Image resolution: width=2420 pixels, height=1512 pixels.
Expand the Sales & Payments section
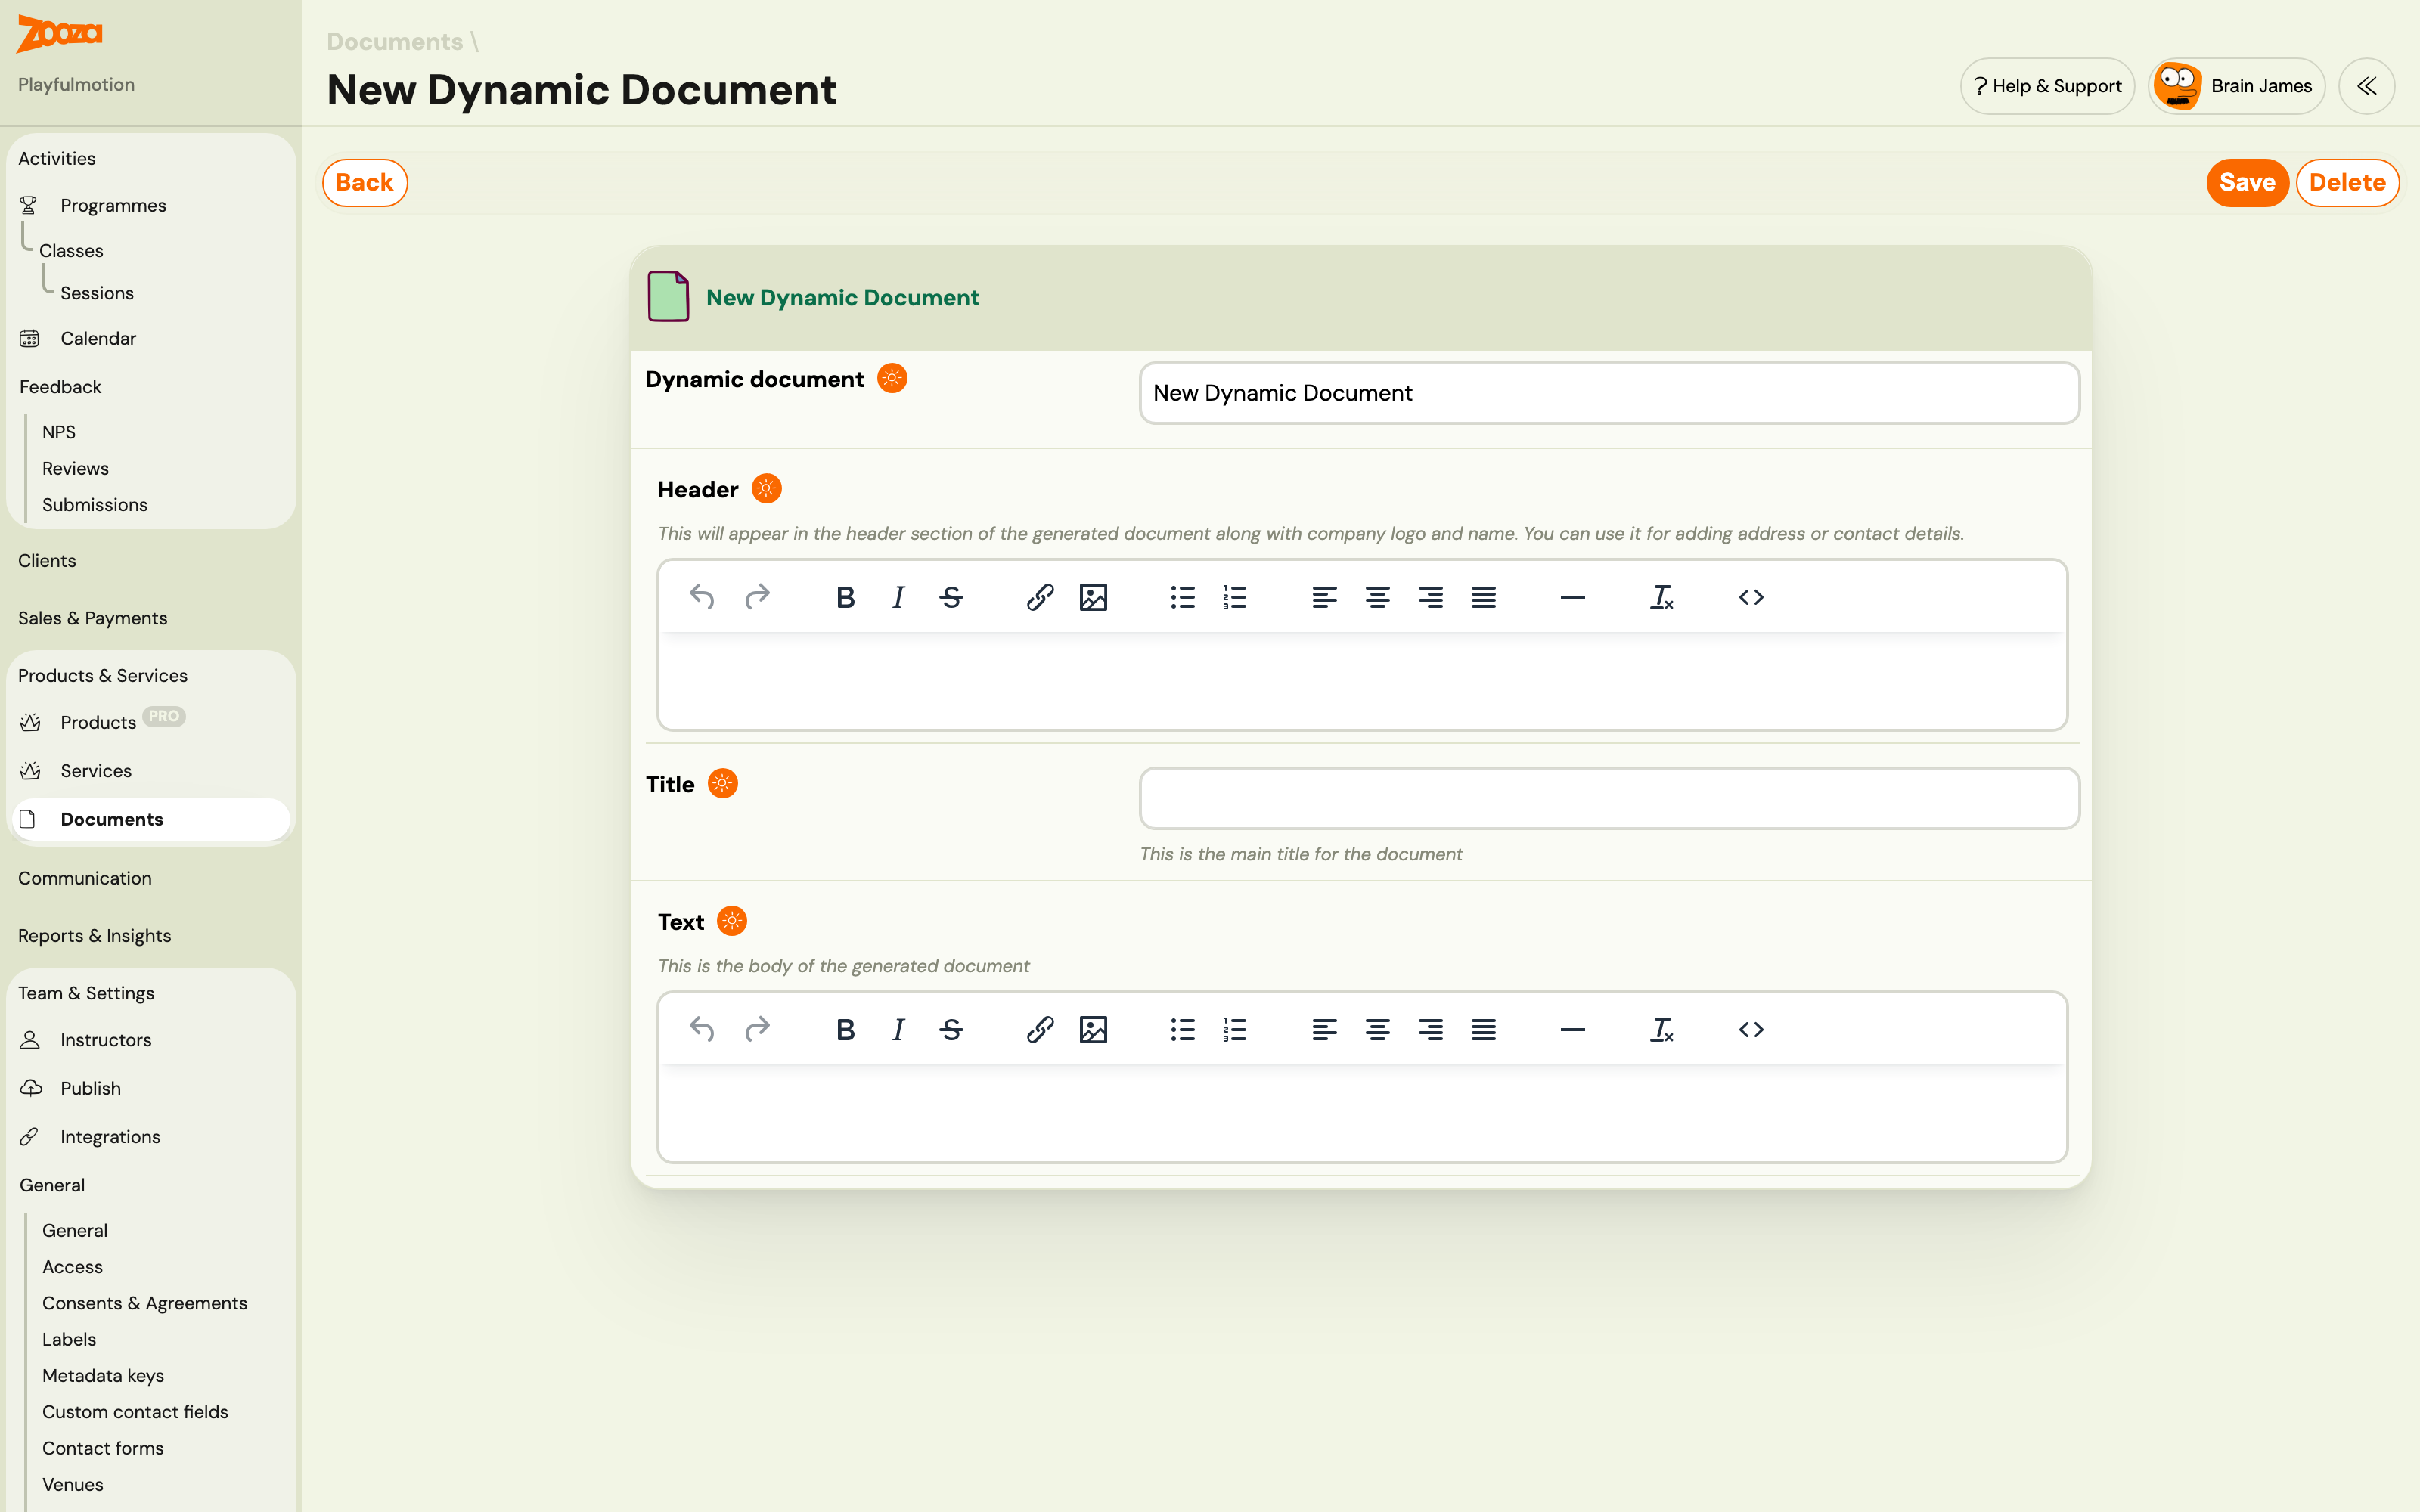point(92,618)
